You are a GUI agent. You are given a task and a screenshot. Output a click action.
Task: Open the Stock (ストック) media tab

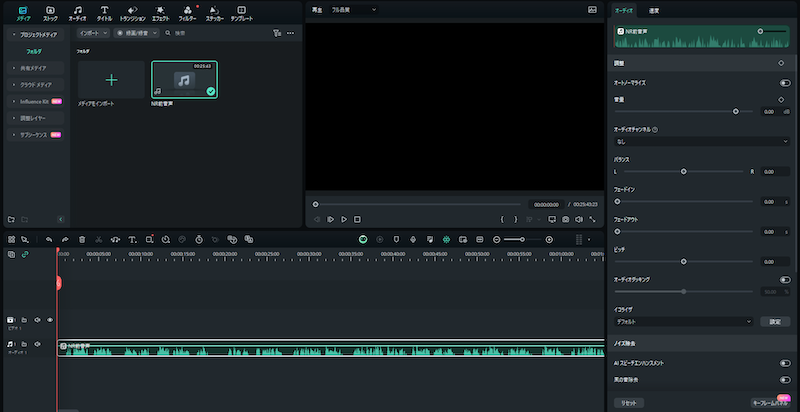(x=50, y=13)
